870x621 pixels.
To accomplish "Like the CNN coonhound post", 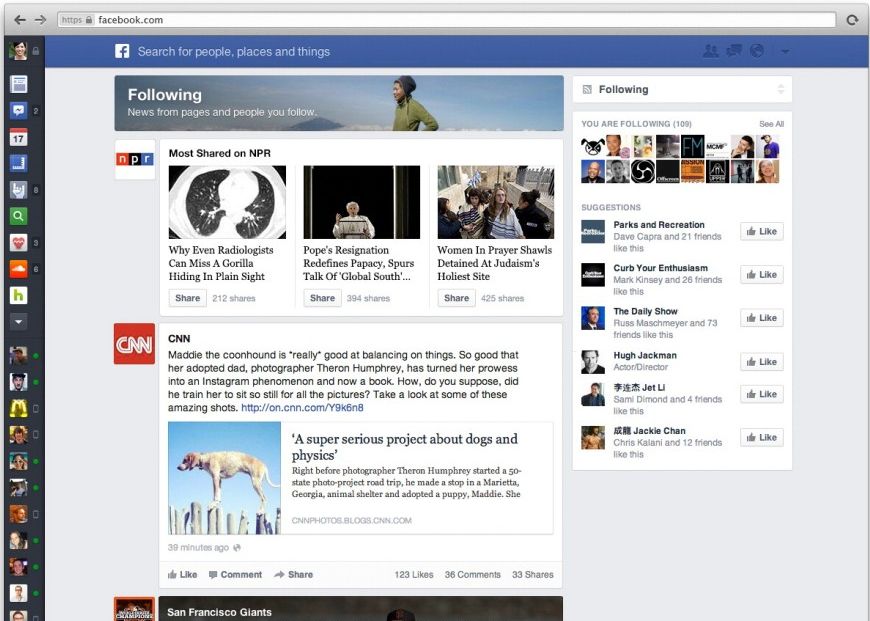I will coord(183,575).
